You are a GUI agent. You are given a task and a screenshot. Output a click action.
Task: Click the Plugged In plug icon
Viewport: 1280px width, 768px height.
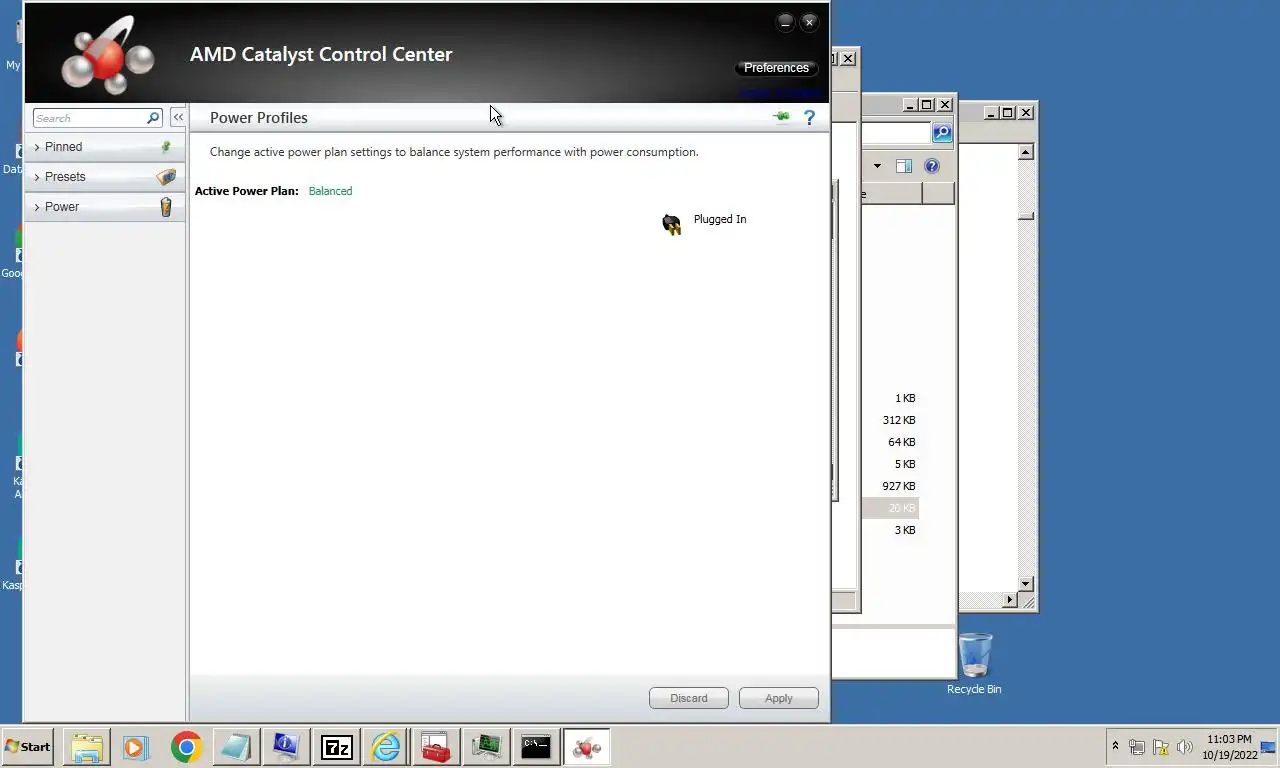(672, 224)
